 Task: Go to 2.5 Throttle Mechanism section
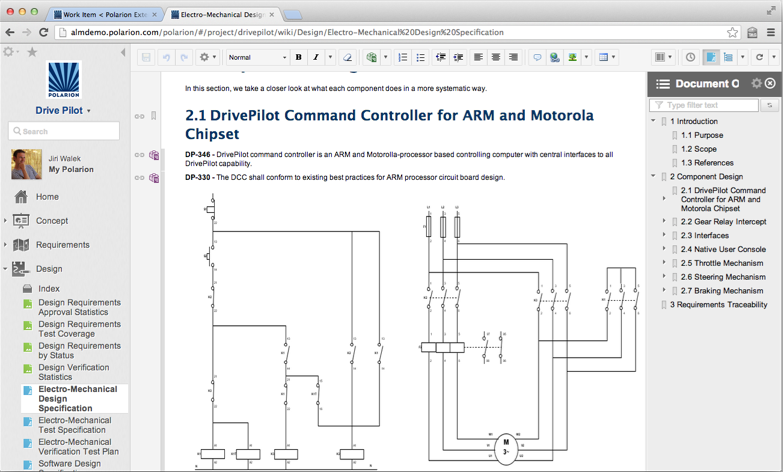point(722,263)
